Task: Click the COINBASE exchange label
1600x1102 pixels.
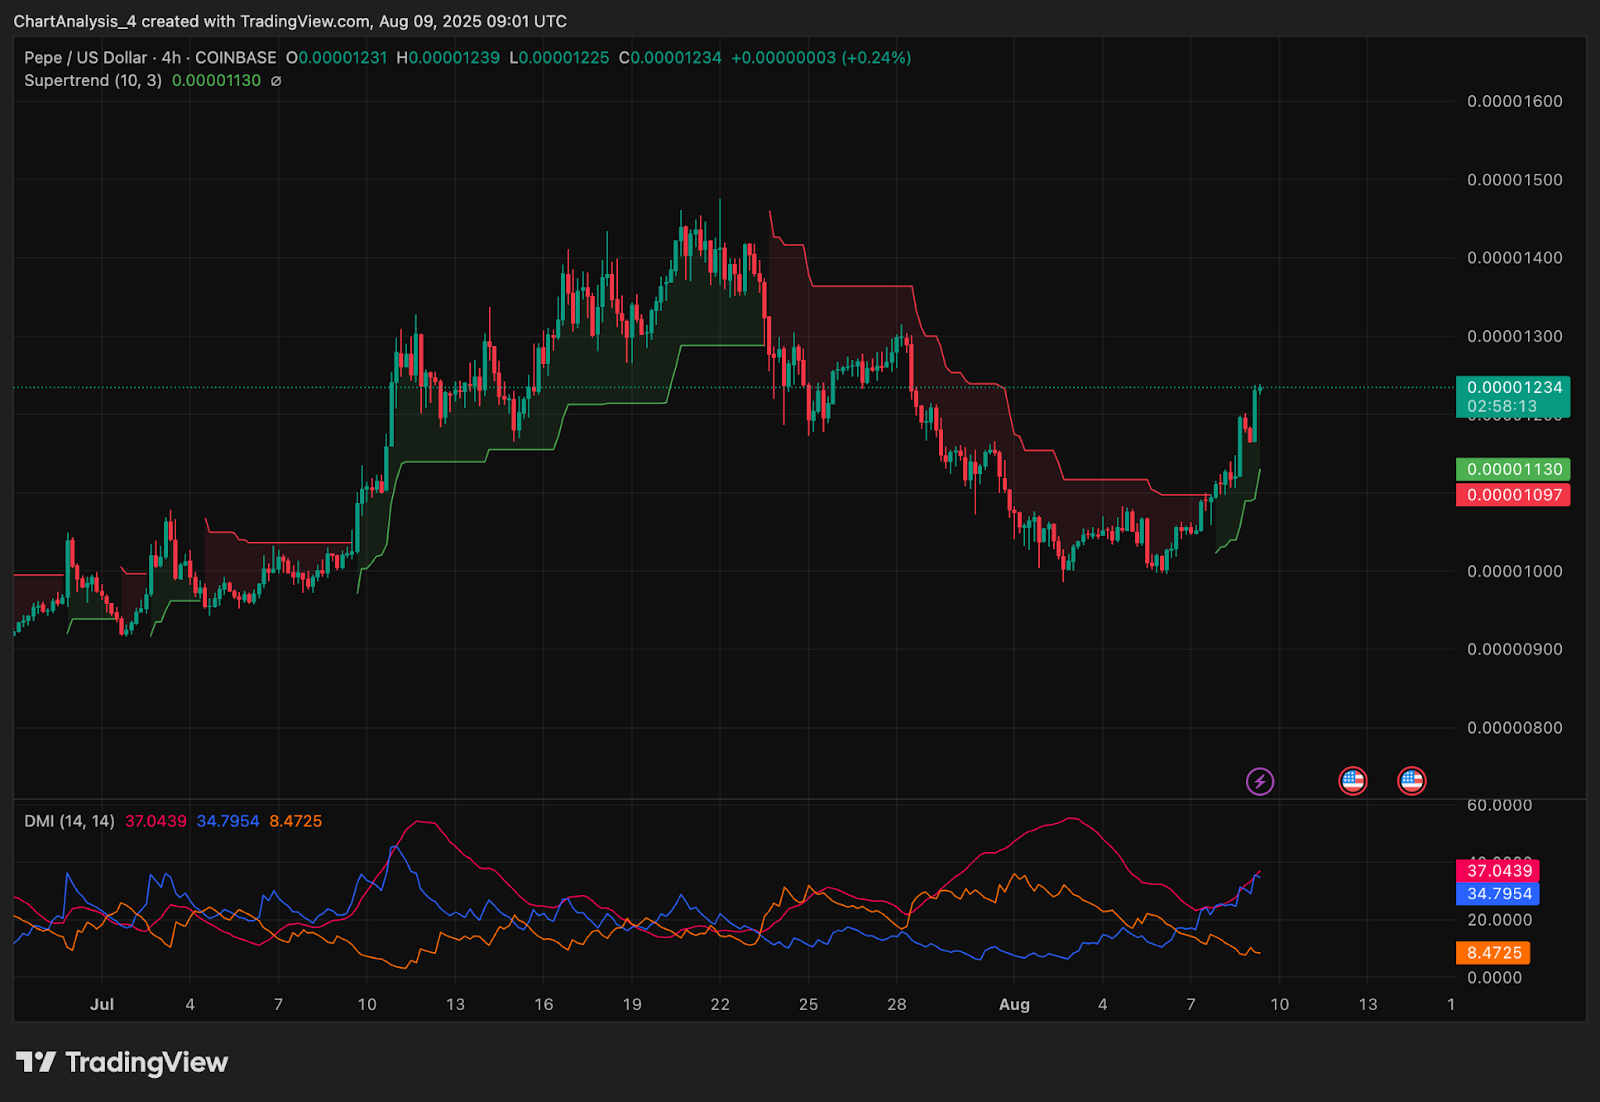Action: coord(235,58)
